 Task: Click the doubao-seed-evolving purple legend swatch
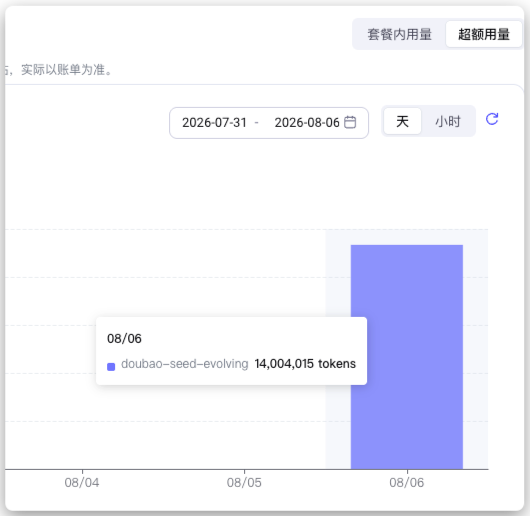coord(111,367)
